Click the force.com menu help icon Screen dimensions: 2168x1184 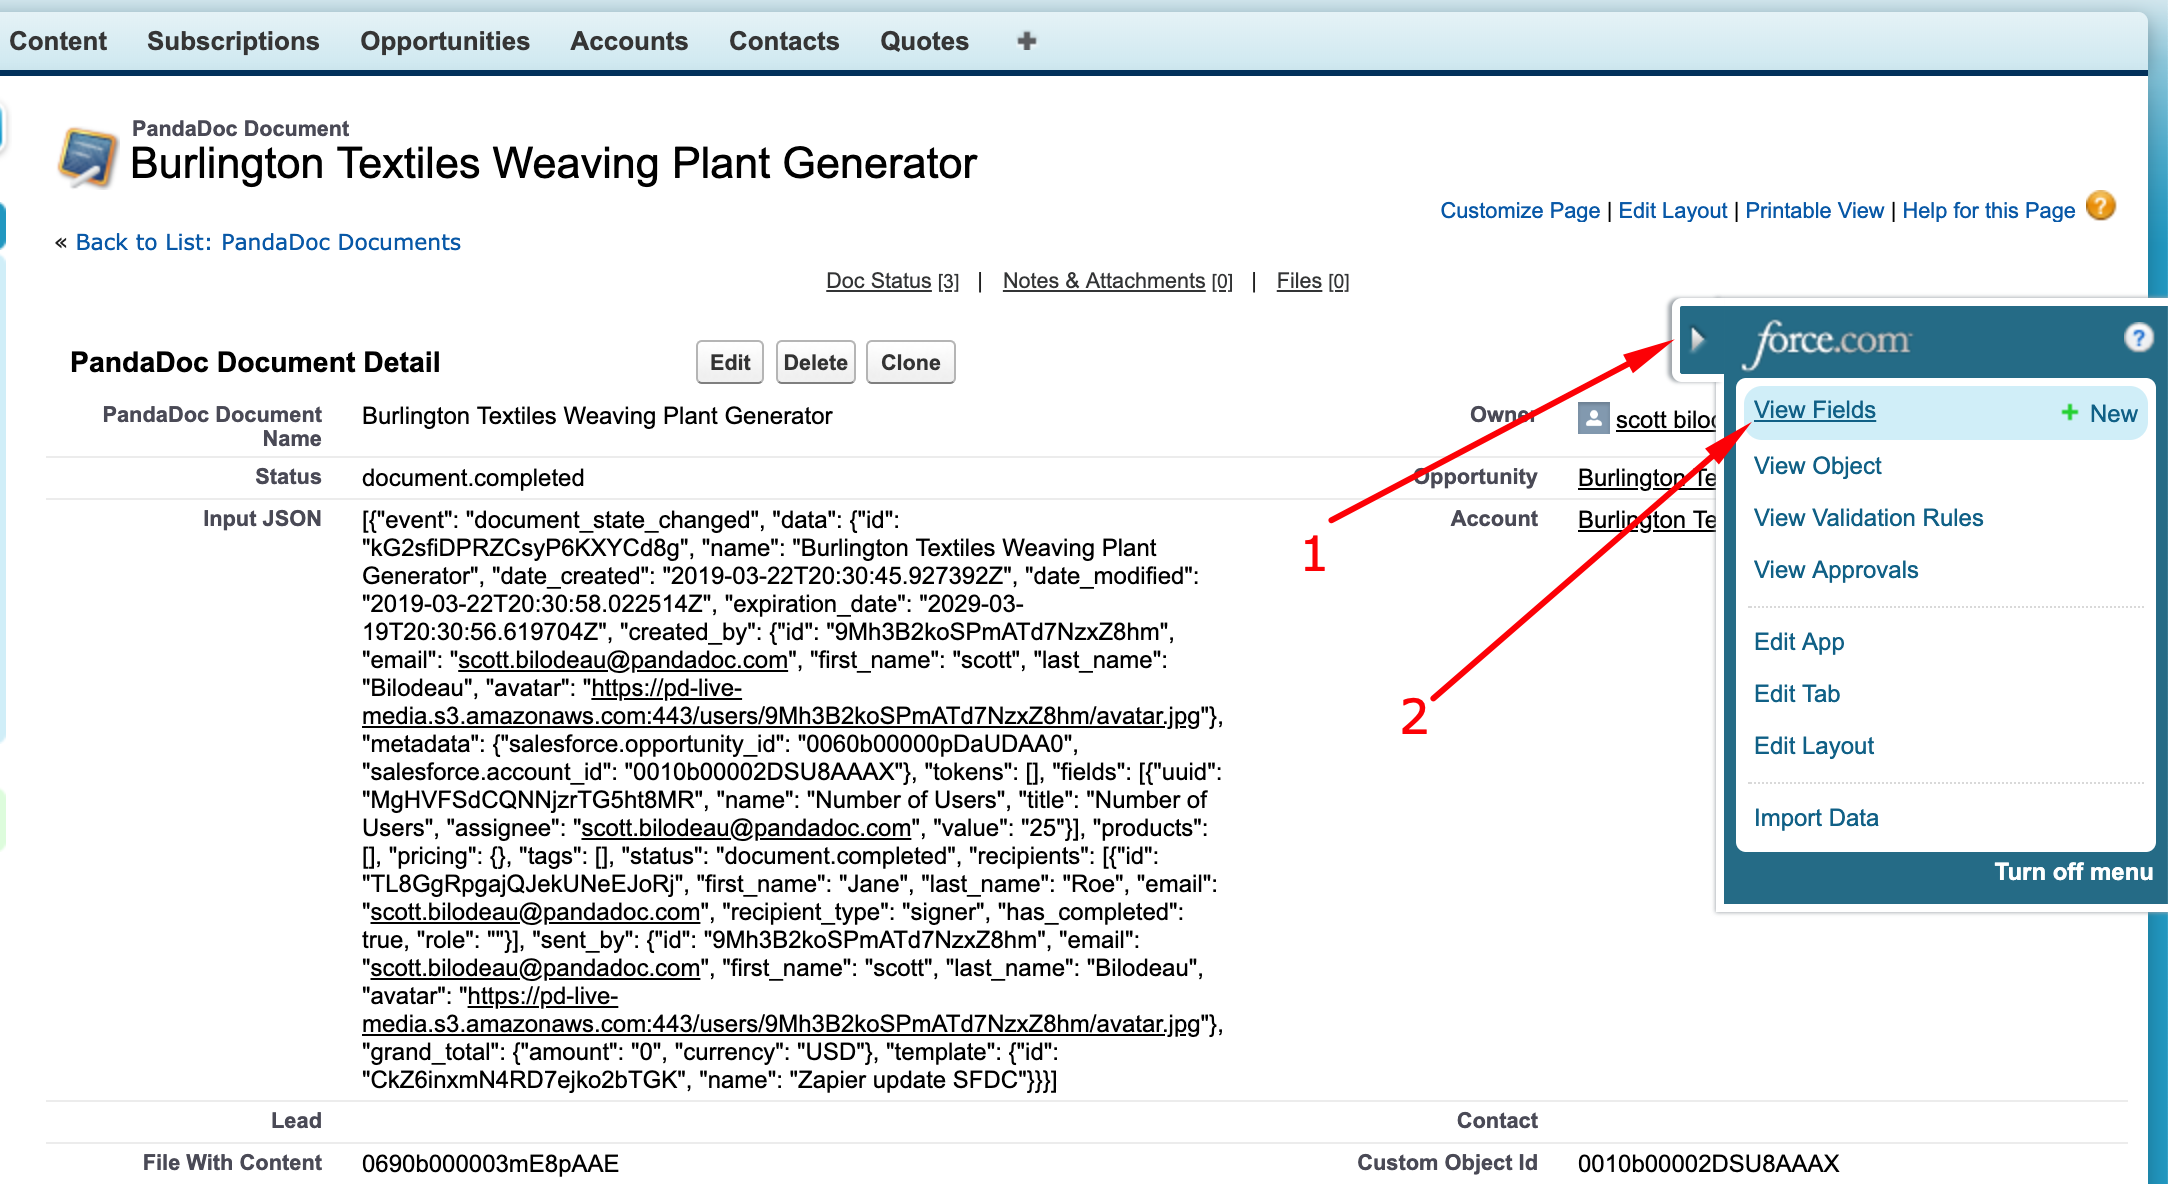click(x=2138, y=338)
